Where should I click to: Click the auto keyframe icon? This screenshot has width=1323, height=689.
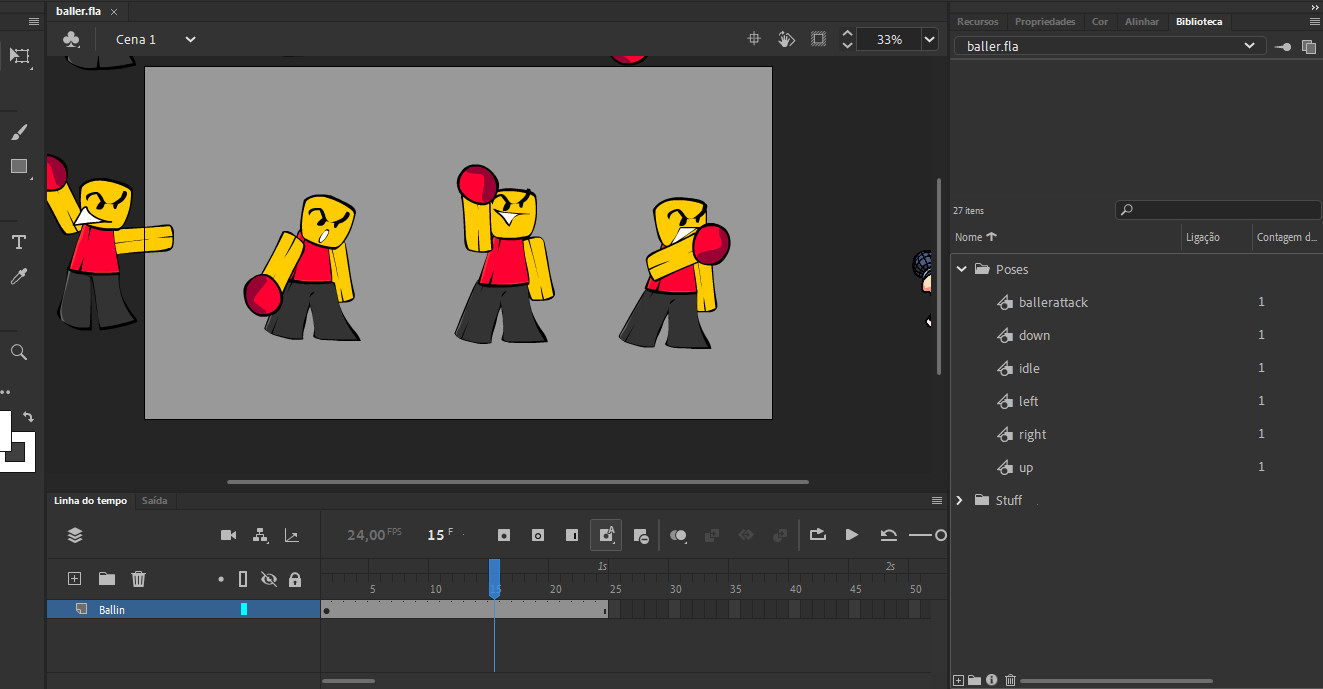[606, 535]
